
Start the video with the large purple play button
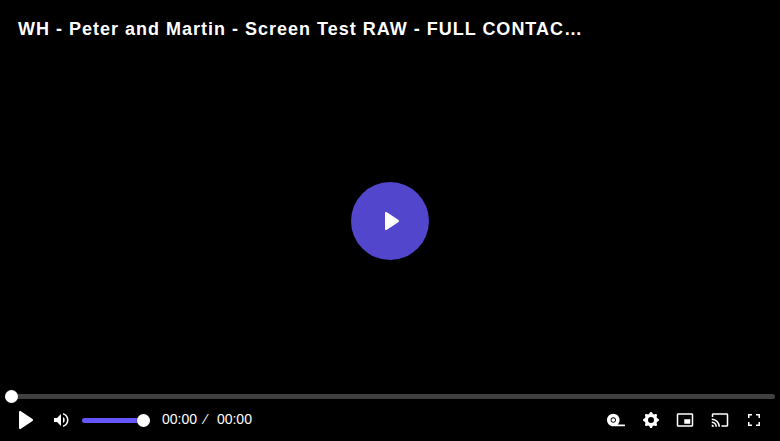(390, 221)
